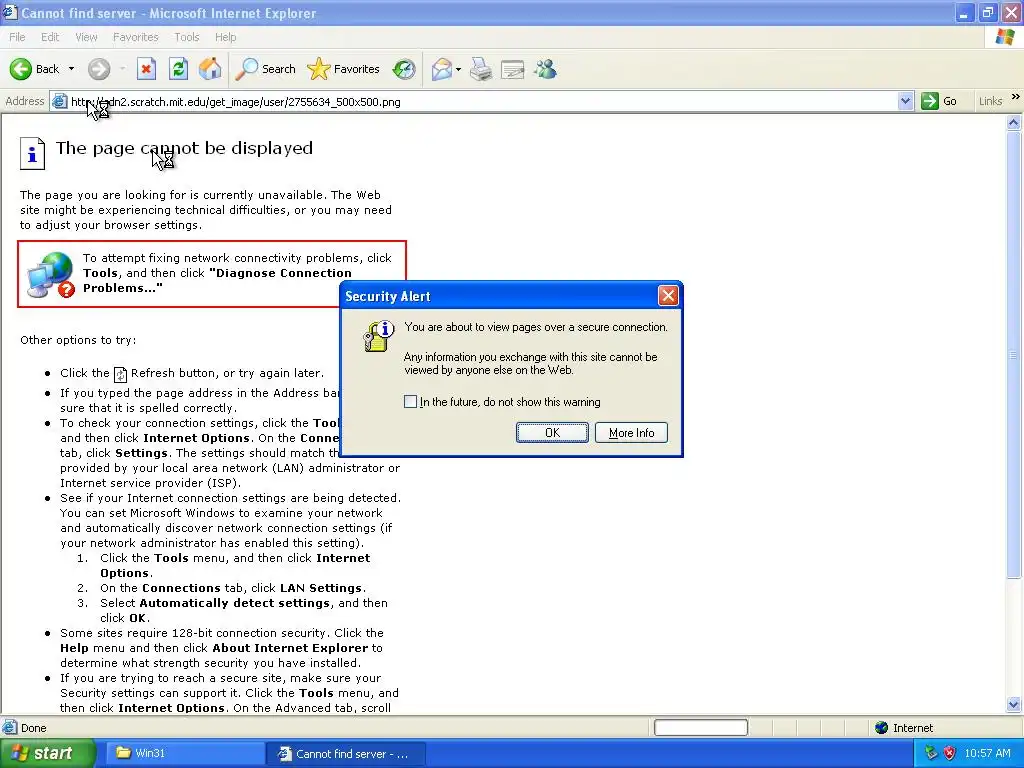1024x768 pixels.
Task: Click the inline Refresh icon in bullet list
Action: pyautogui.click(x=120, y=374)
